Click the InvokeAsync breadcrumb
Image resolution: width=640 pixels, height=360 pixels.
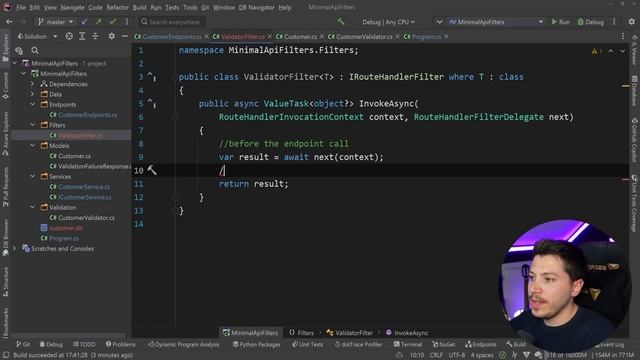pos(407,333)
